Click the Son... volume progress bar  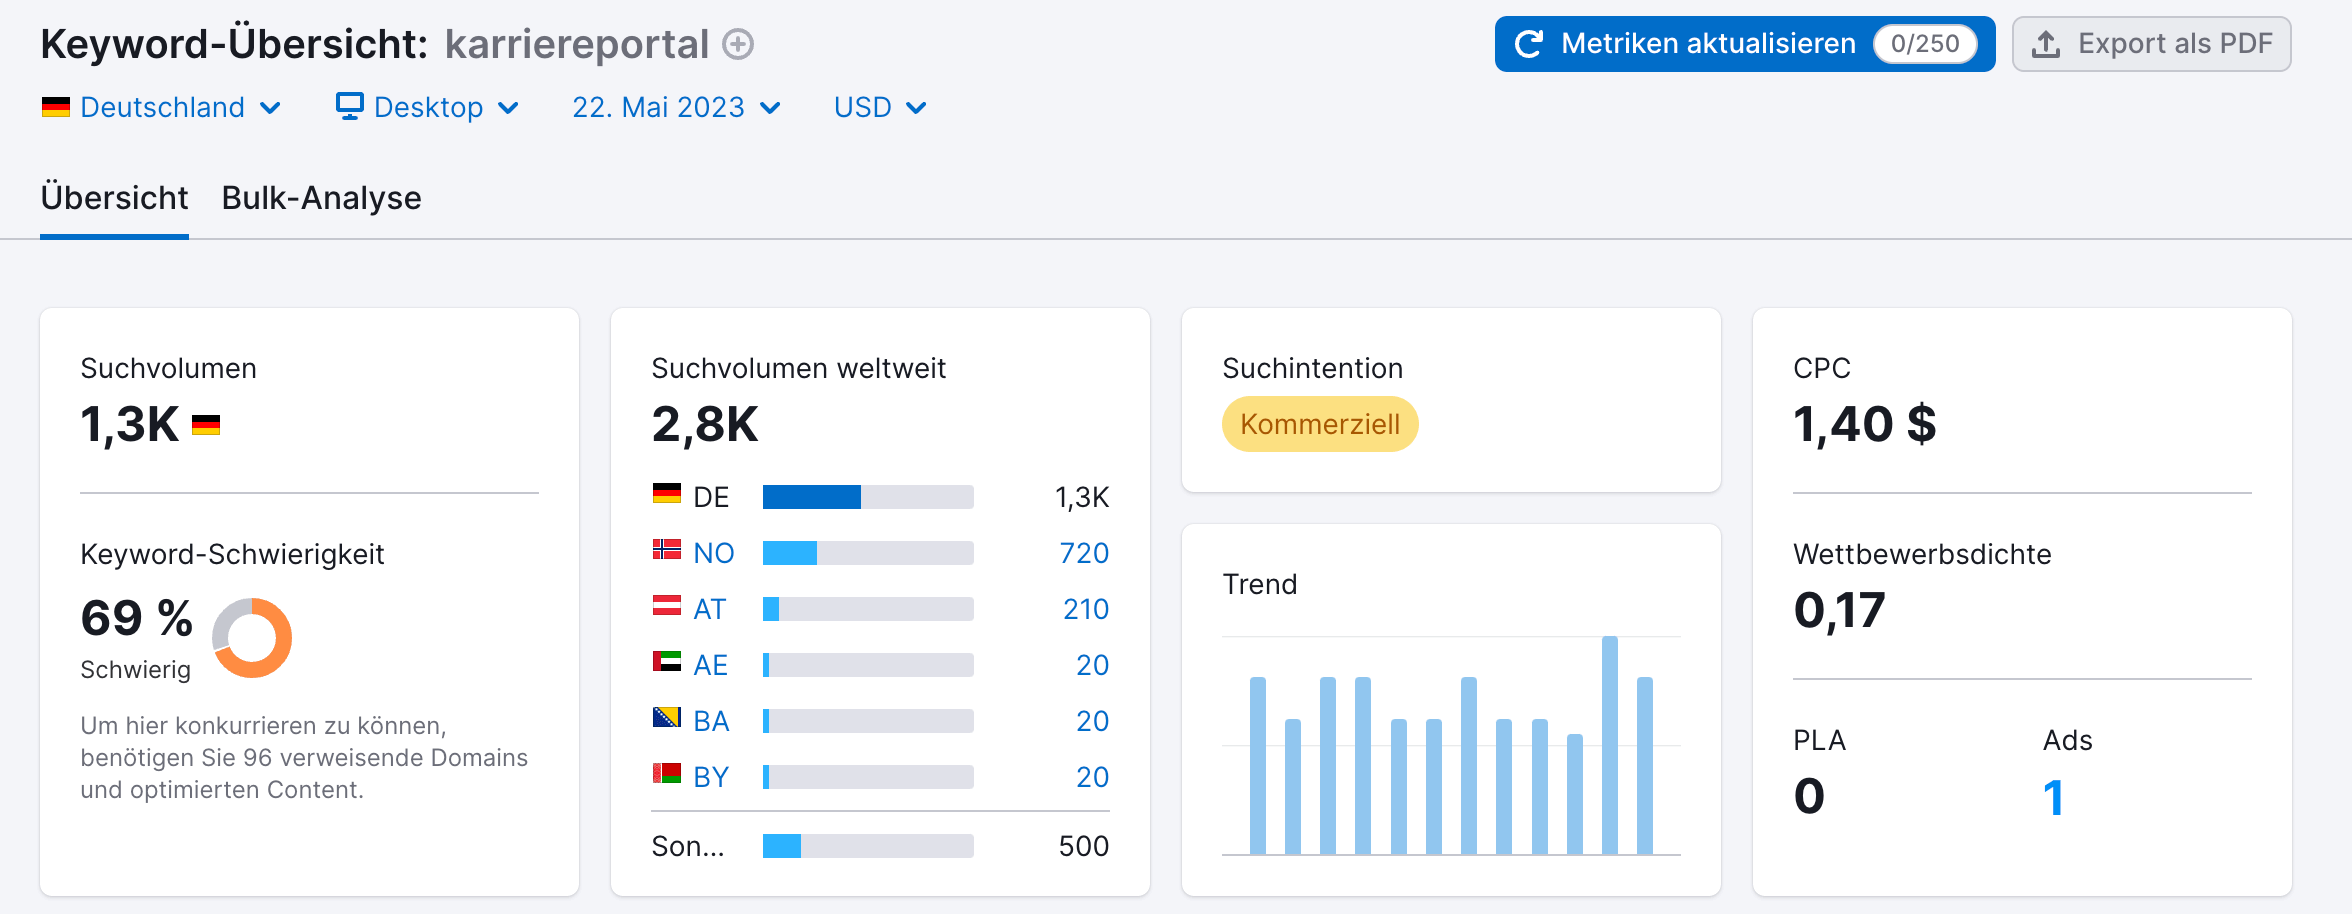pos(868,846)
